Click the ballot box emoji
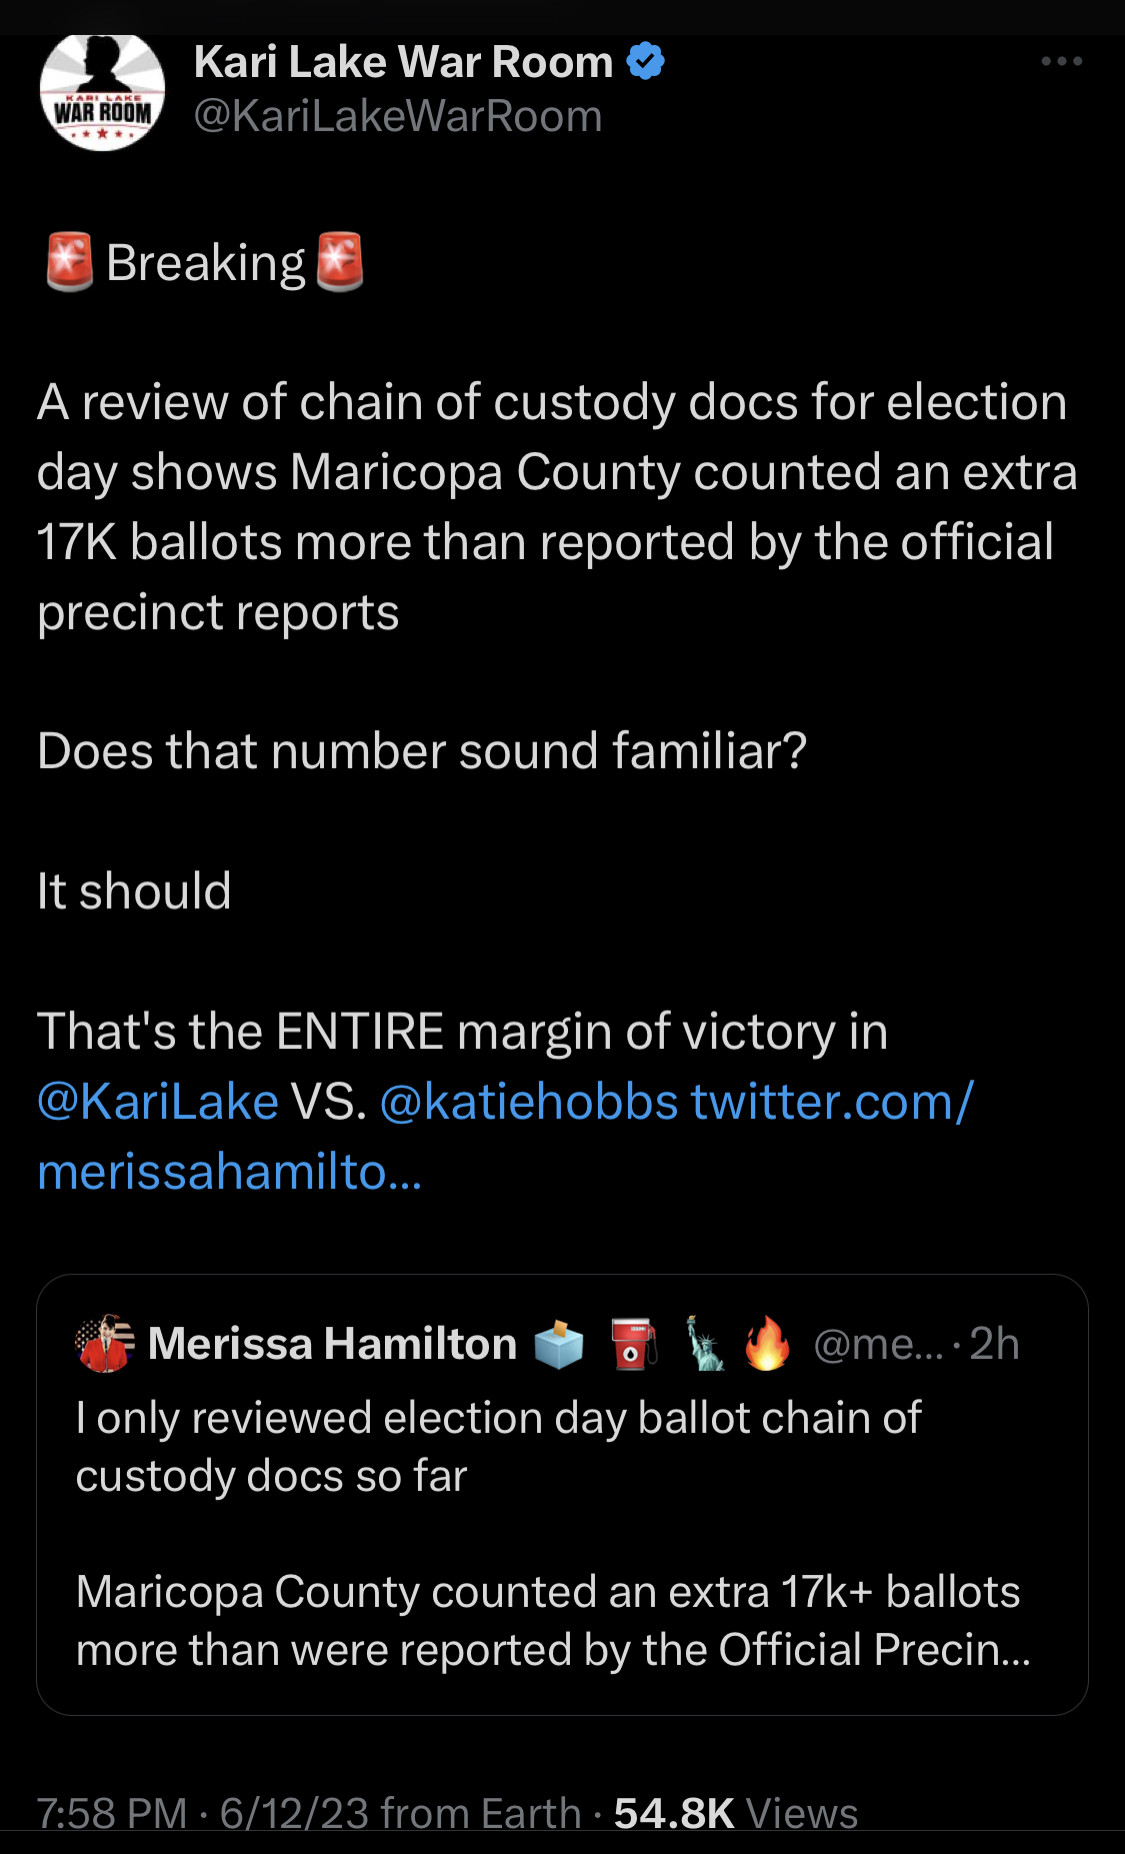The width and height of the screenshot is (1125, 1854). click(558, 1344)
